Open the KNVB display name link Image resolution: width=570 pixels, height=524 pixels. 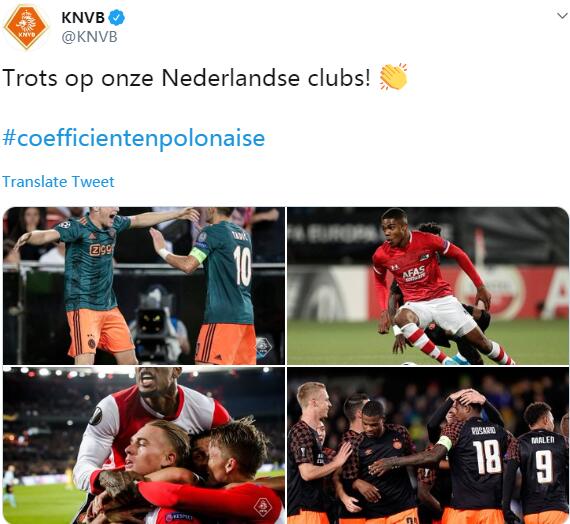coord(83,17)
